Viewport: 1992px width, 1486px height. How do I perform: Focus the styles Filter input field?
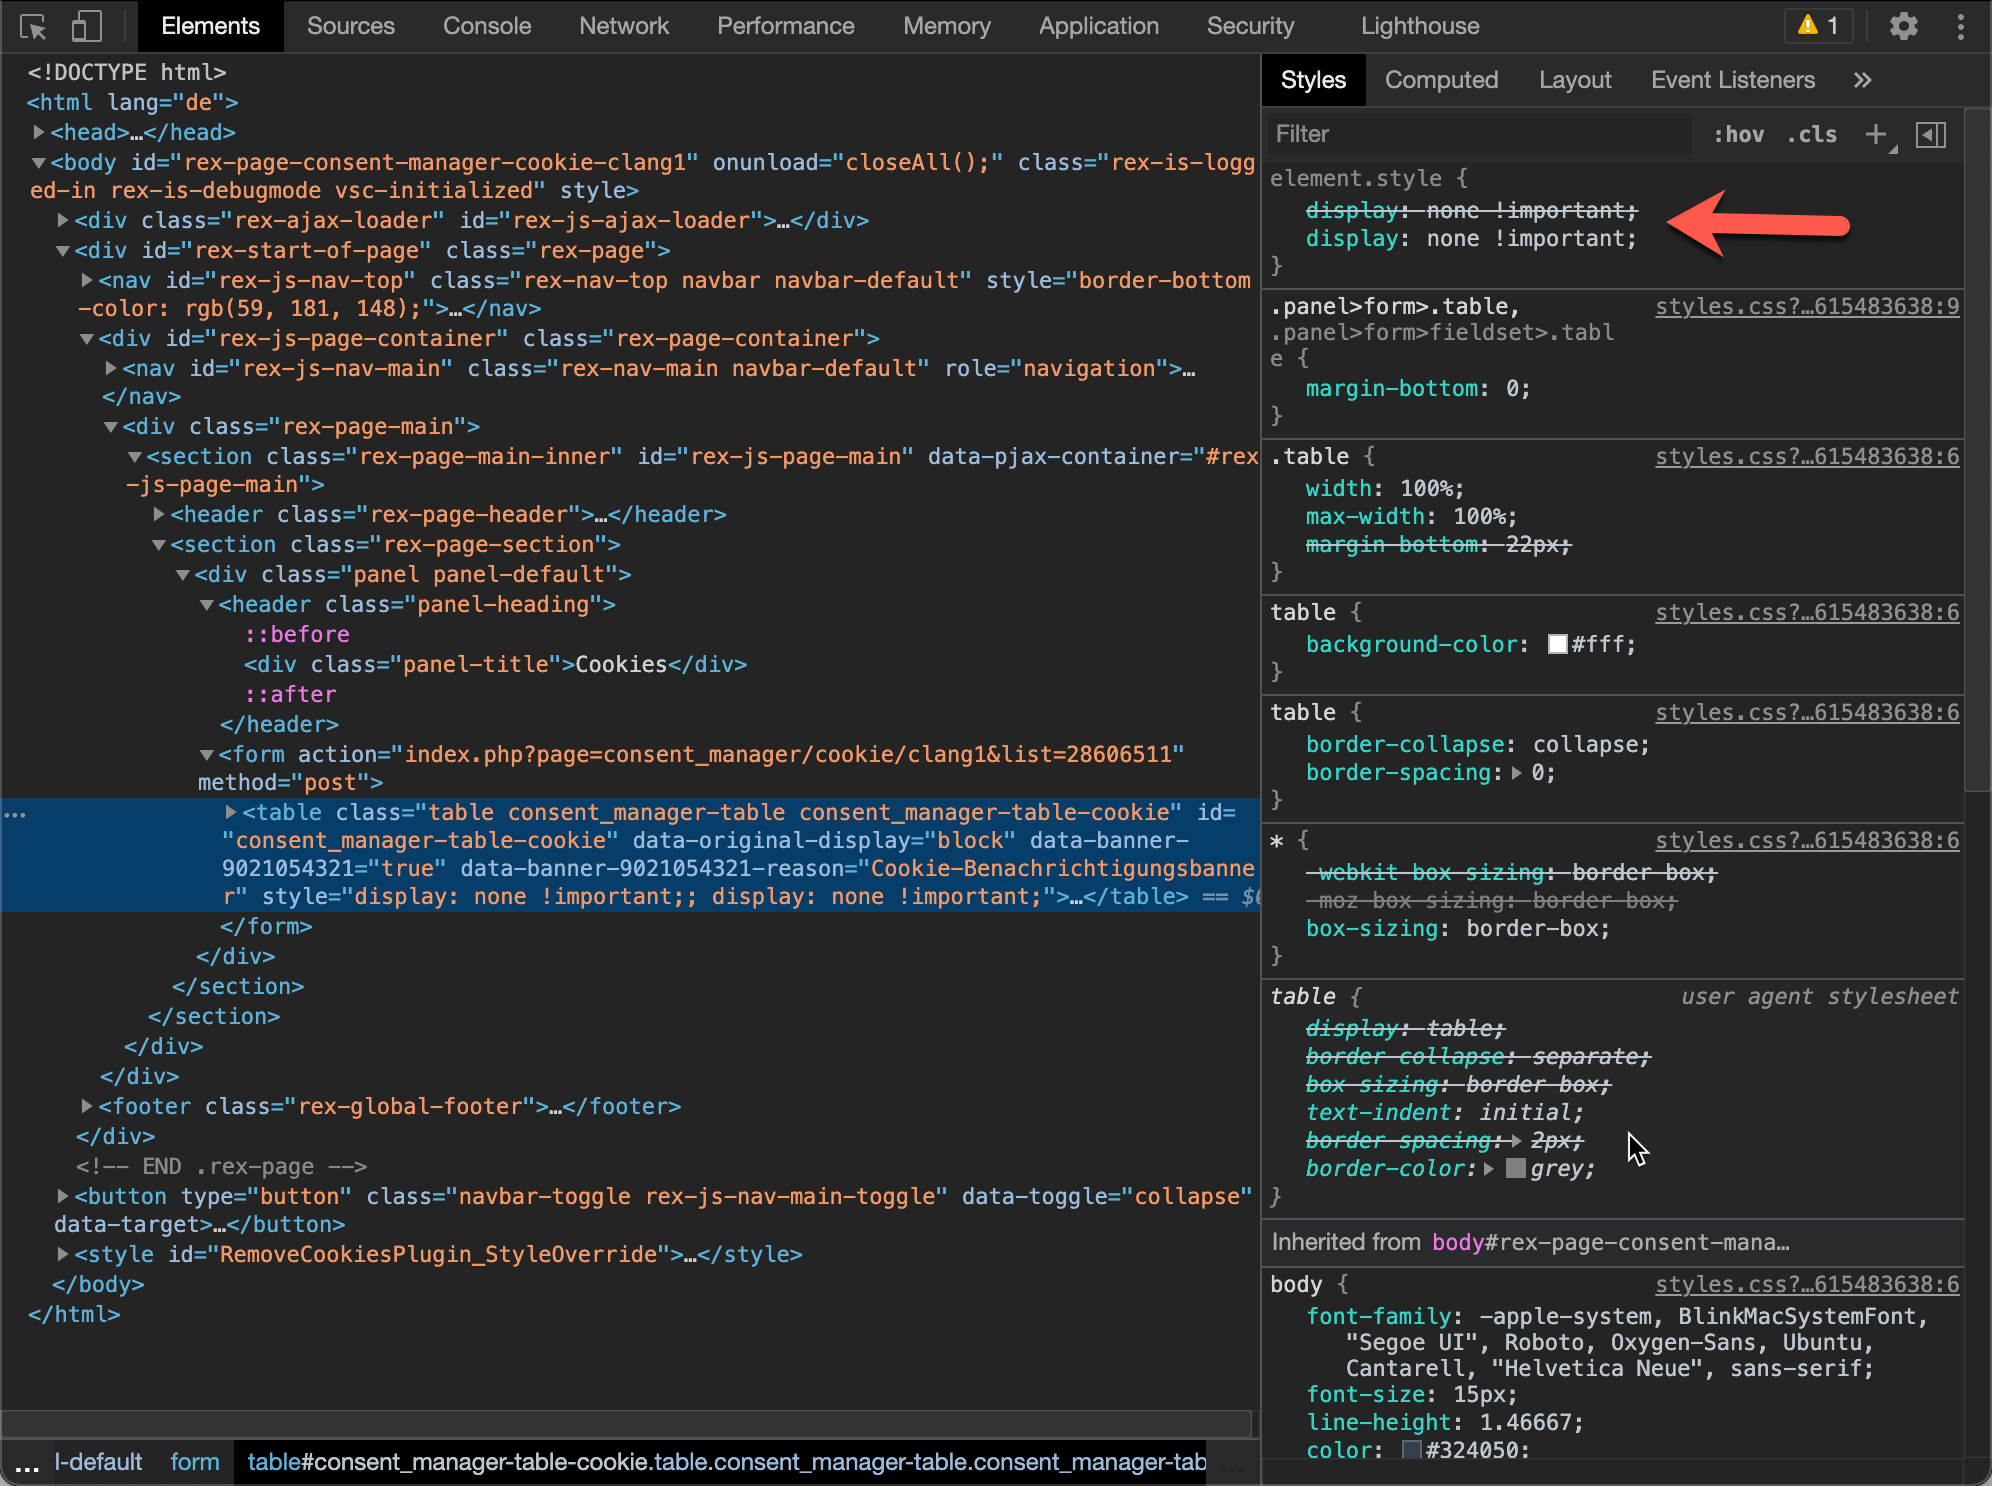tap(1480, 134)
